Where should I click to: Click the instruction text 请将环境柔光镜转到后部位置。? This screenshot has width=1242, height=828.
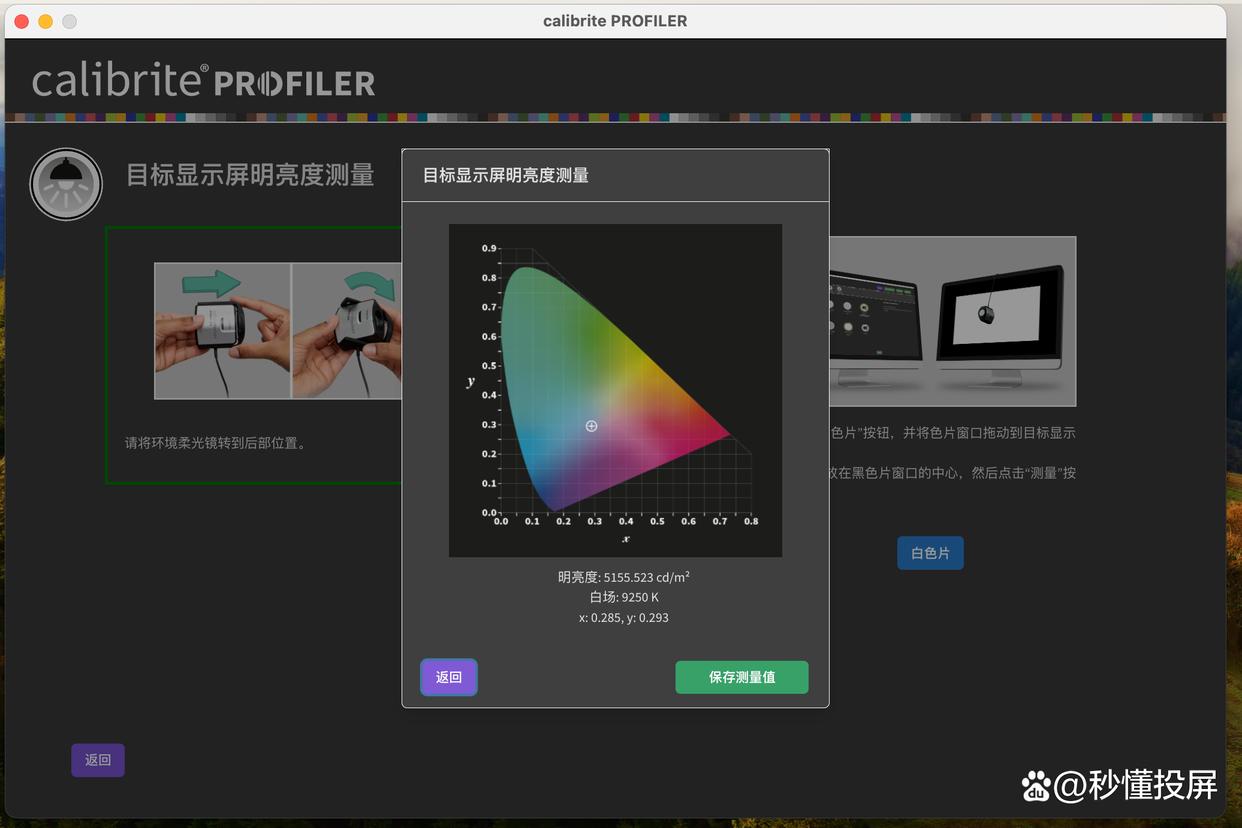point(216,442)
